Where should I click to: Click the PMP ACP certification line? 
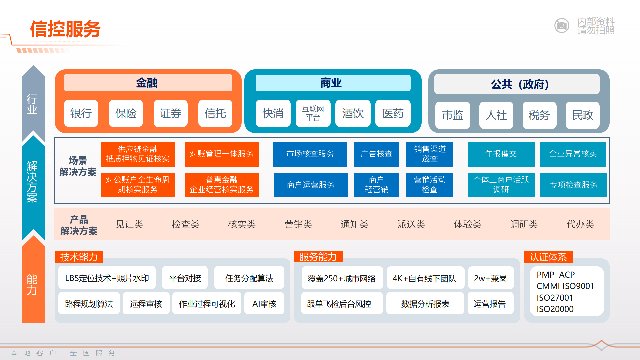click(x=556, y=275)
